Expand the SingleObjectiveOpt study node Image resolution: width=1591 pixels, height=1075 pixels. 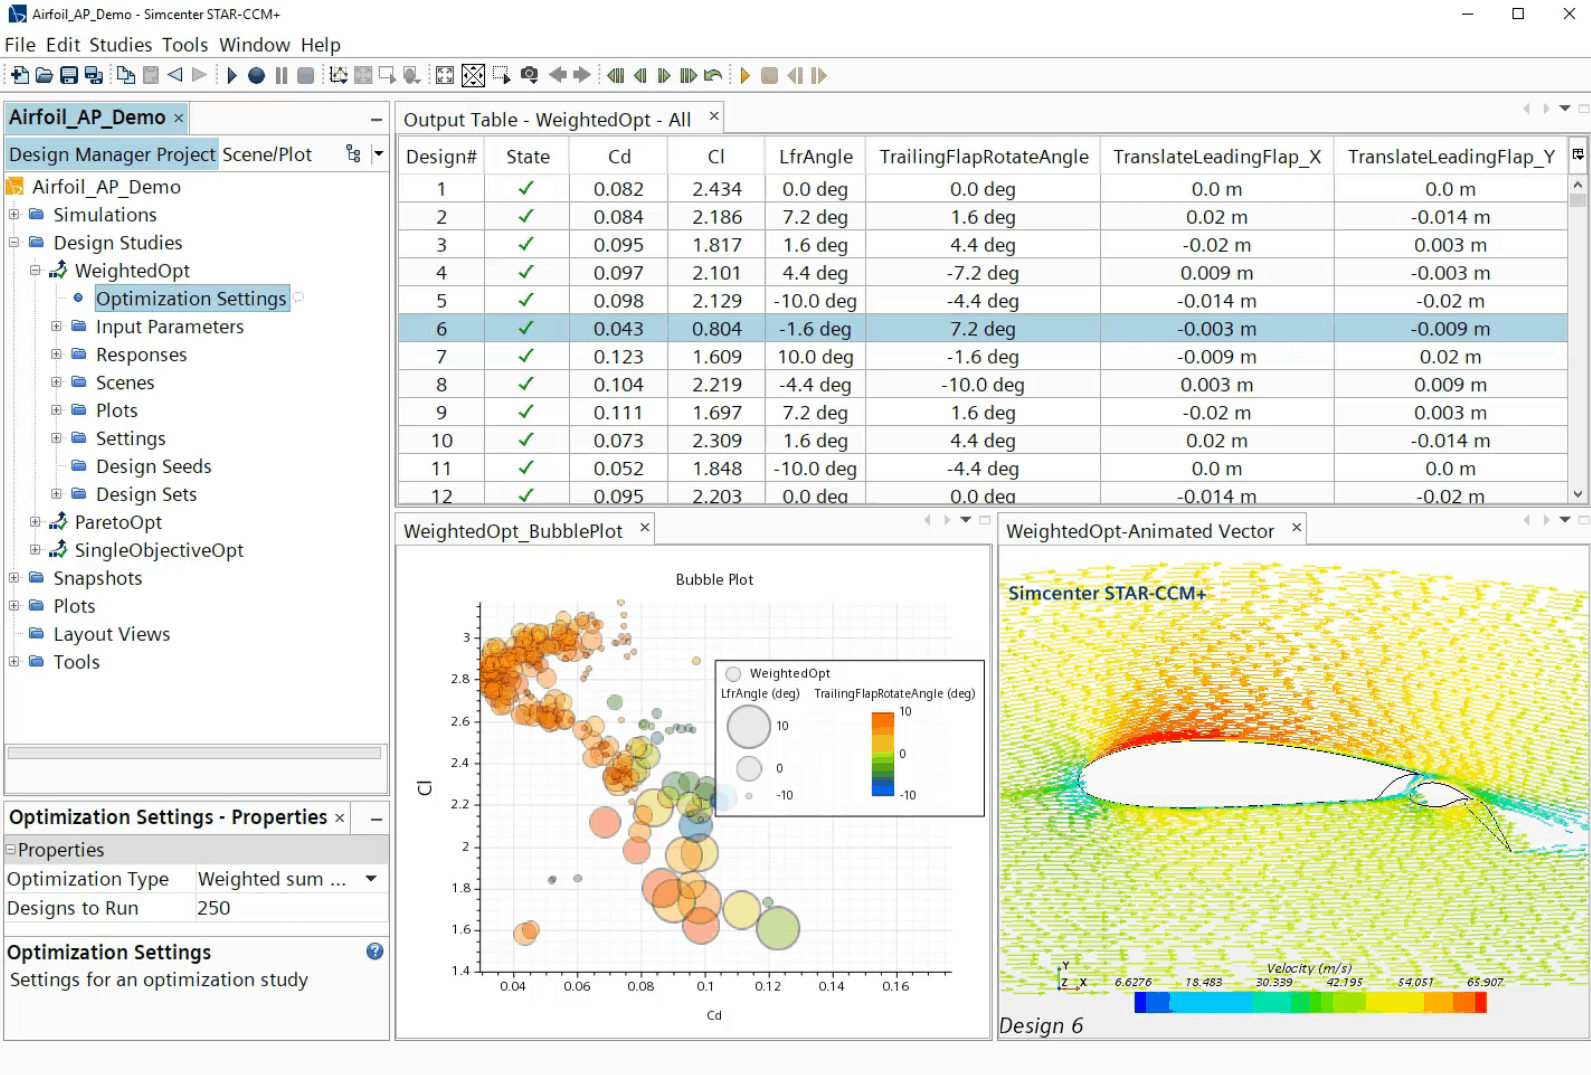click(x=35, y=550)
